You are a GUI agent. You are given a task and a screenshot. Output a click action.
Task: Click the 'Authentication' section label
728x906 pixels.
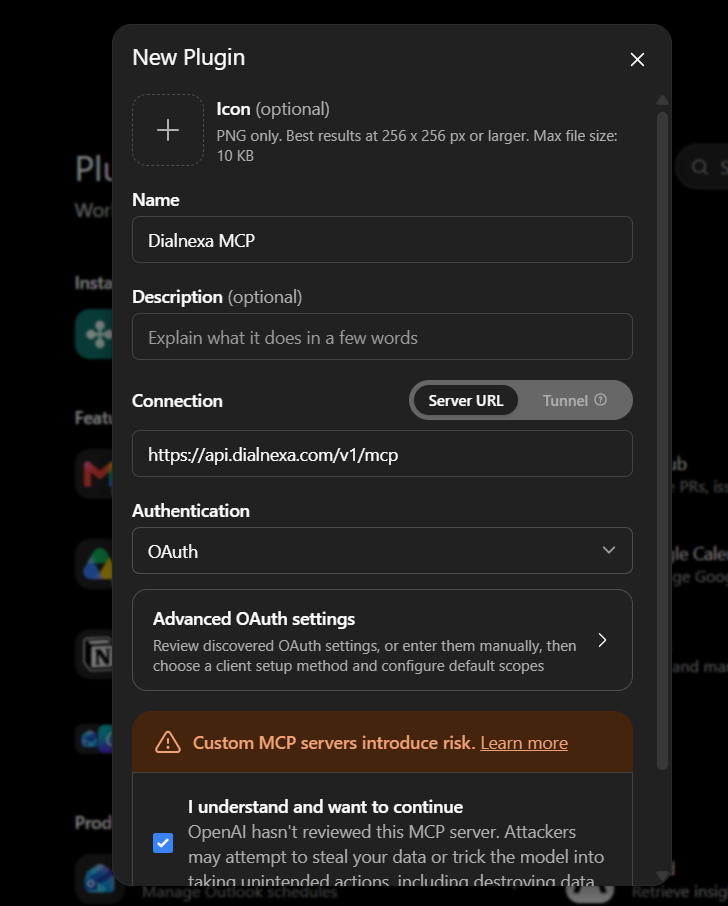pos(191,511)
